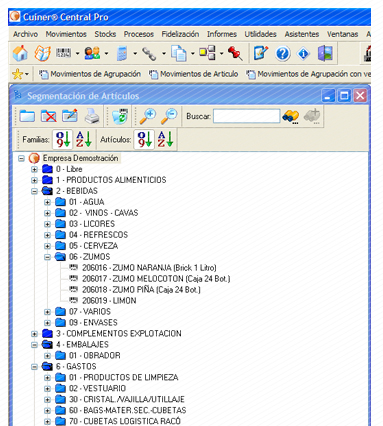The width and height of the screenshot is (383, 426).
Task: Select the 05 - CERVEZA folder
Action: point(93,246)
